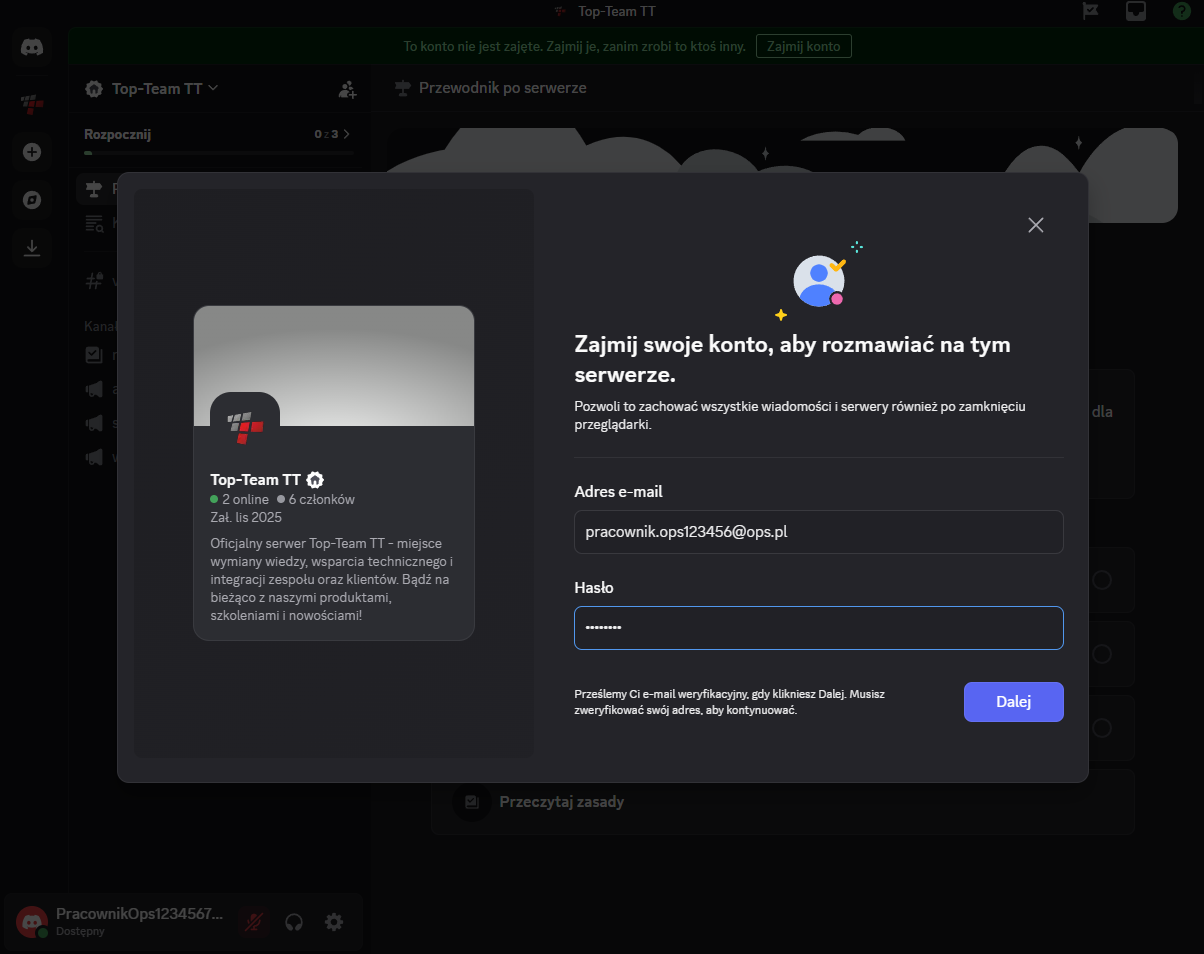Open user settings gear icon
The width and height of the screenshot is (1204, 954).
[334, 922]
